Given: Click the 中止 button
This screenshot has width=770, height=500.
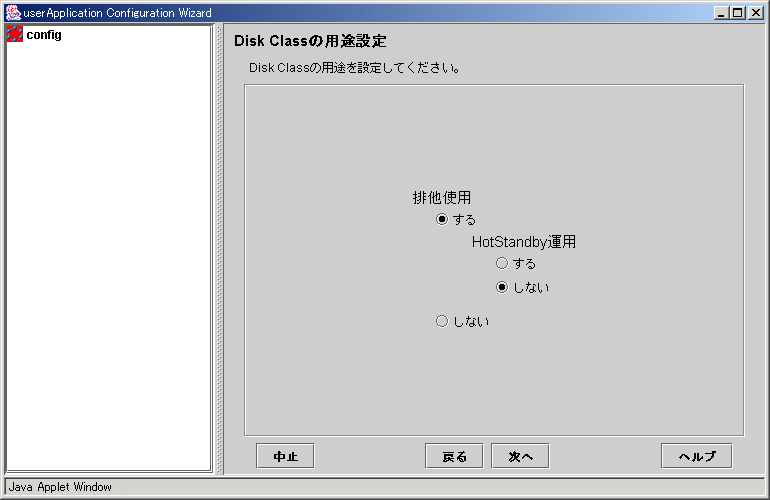Looking at the screenshot, I should [285, 456].
